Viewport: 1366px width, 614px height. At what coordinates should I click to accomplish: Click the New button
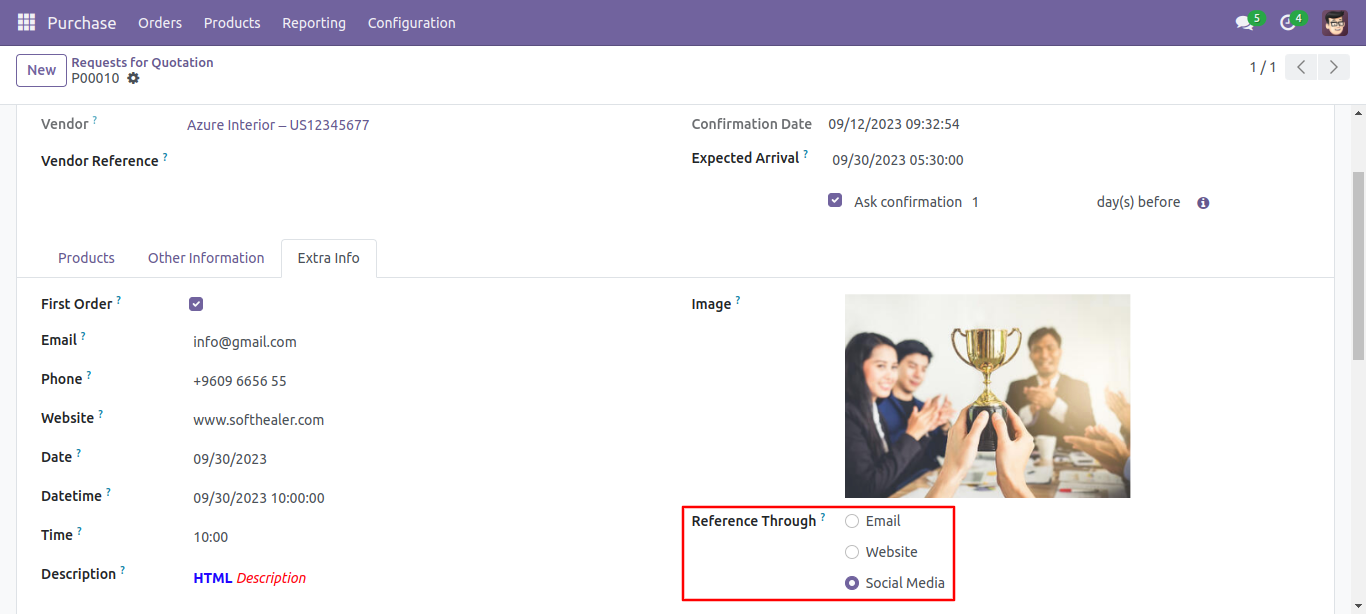click(x=41, y=70)
